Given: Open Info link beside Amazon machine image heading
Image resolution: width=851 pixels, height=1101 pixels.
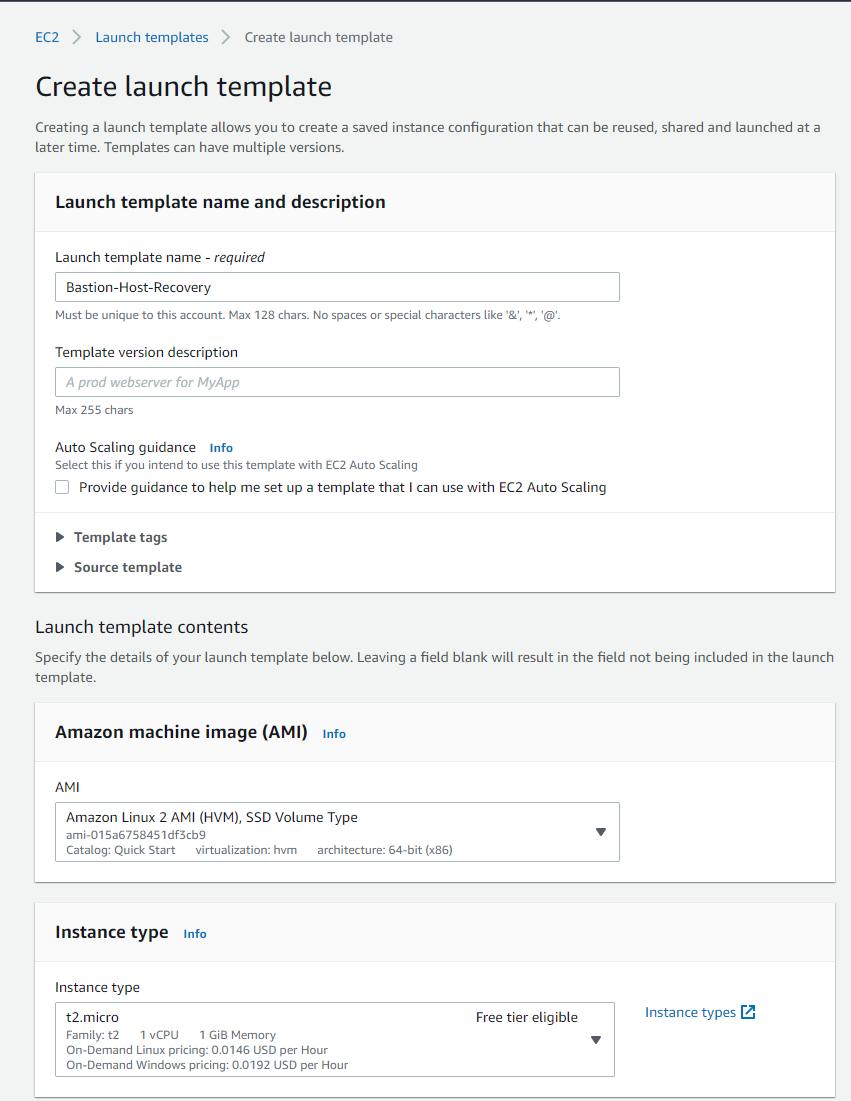Looking at the screenshot, I should click(x=334, y=734).
